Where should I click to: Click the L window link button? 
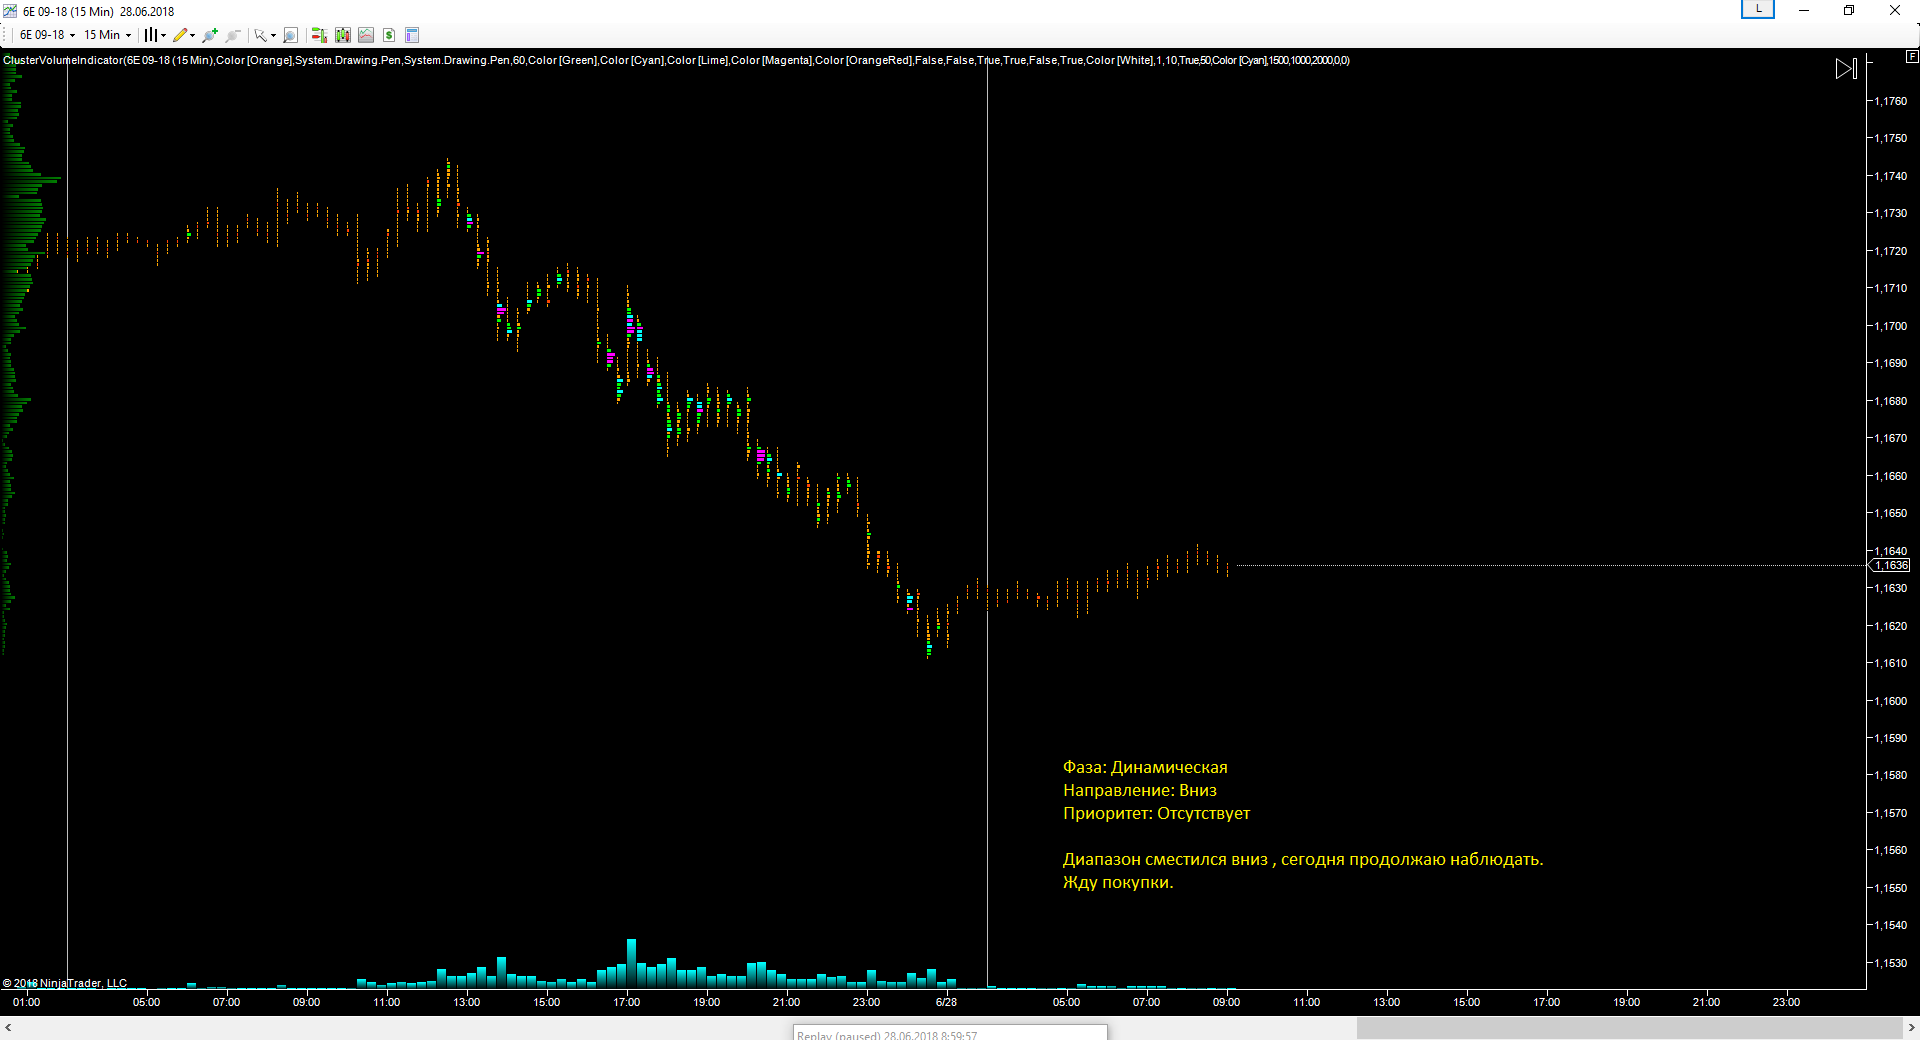1758,9
